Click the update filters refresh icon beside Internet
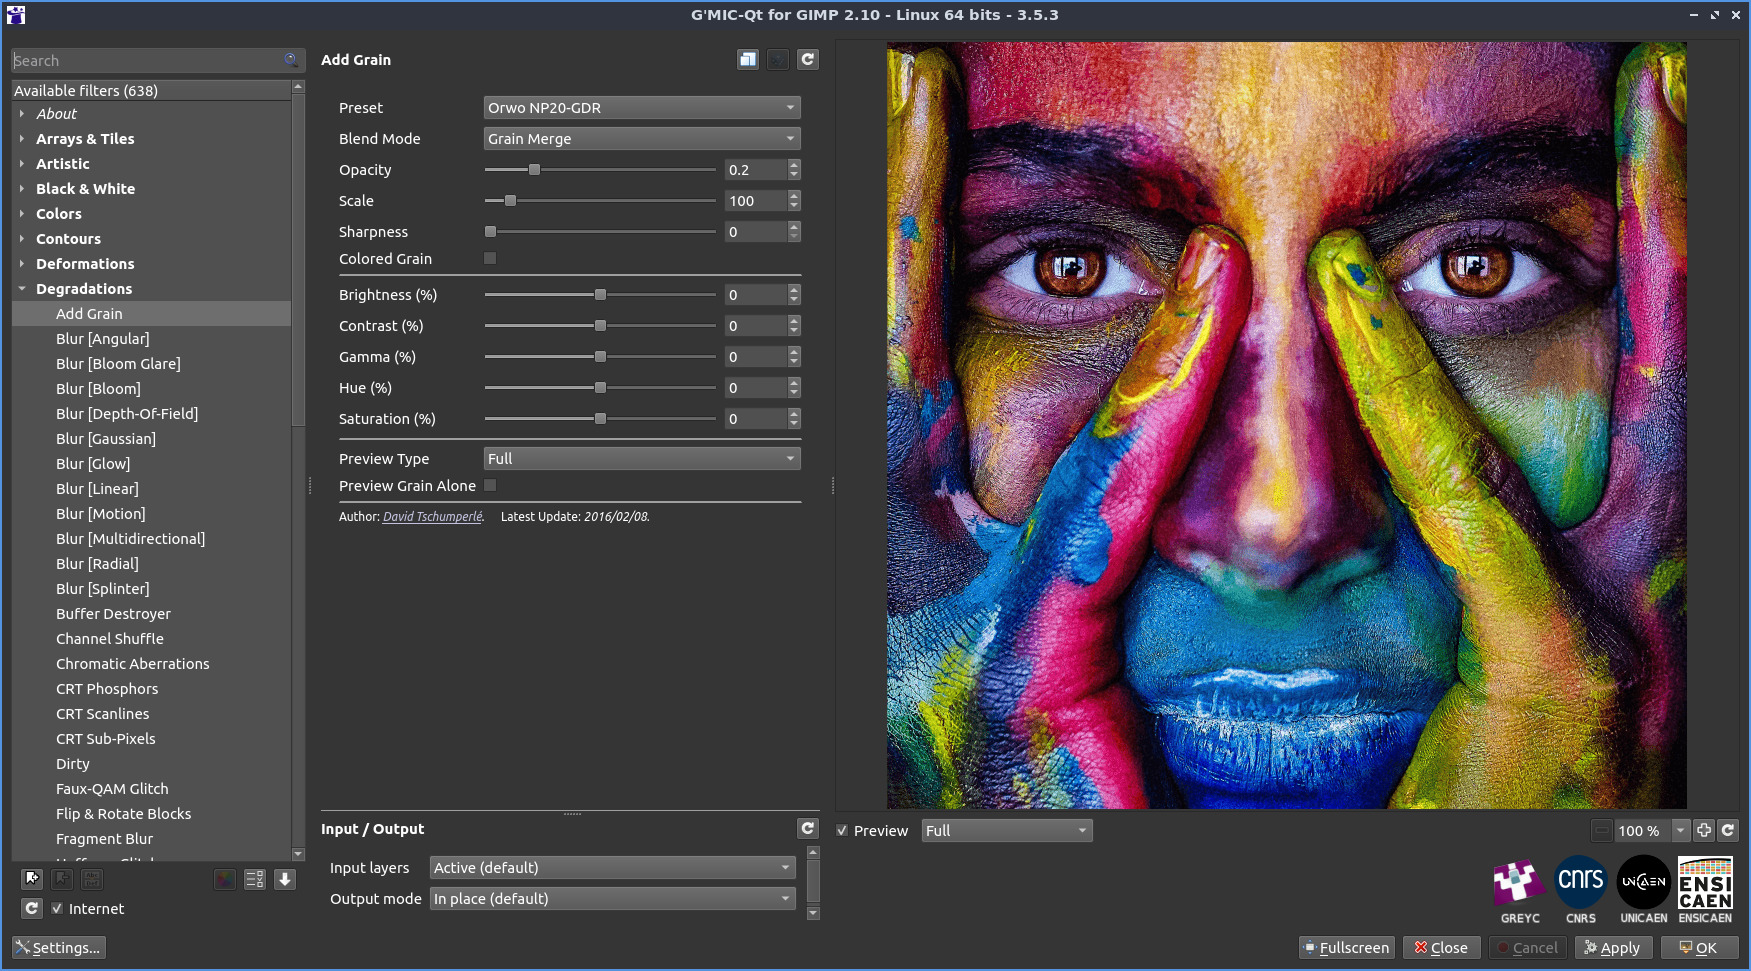Screen dimensions: 1751x971 pos(32,908)
